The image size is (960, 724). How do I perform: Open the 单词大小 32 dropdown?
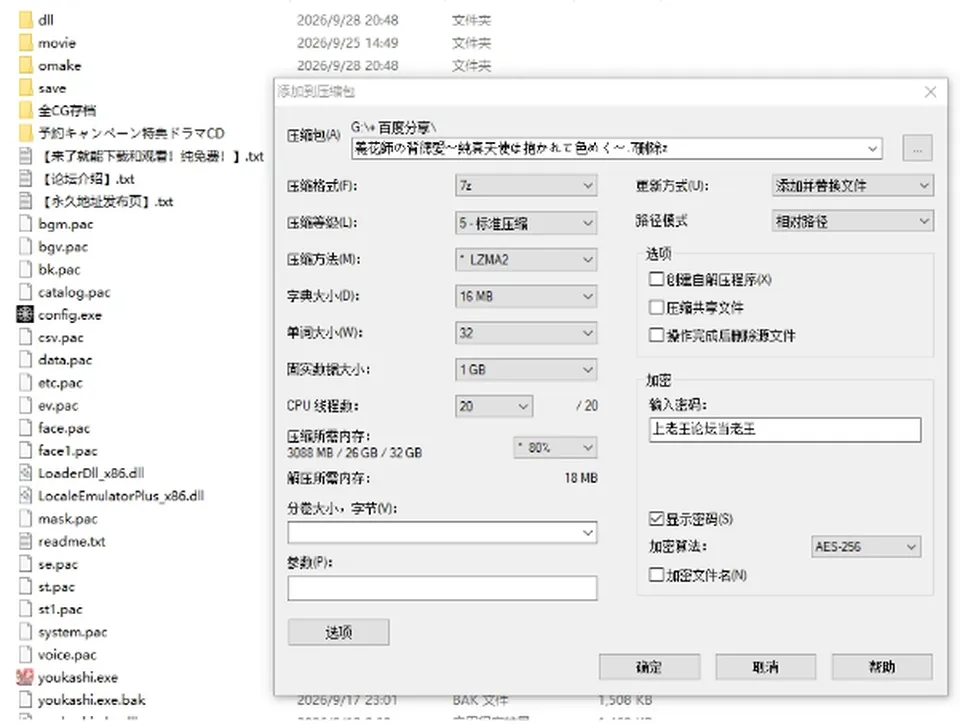click(x=526, y=333)
